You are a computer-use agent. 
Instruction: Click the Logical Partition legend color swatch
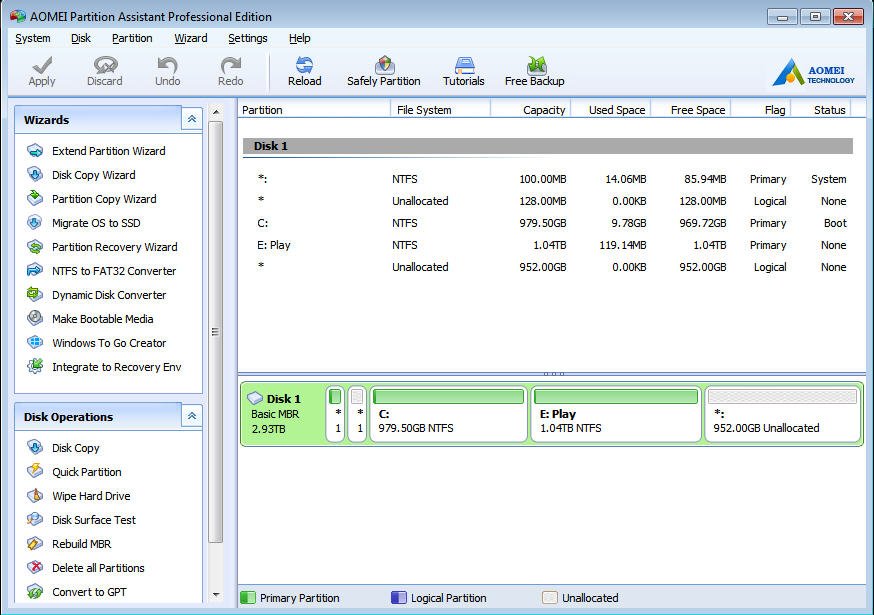click(399, 598)
